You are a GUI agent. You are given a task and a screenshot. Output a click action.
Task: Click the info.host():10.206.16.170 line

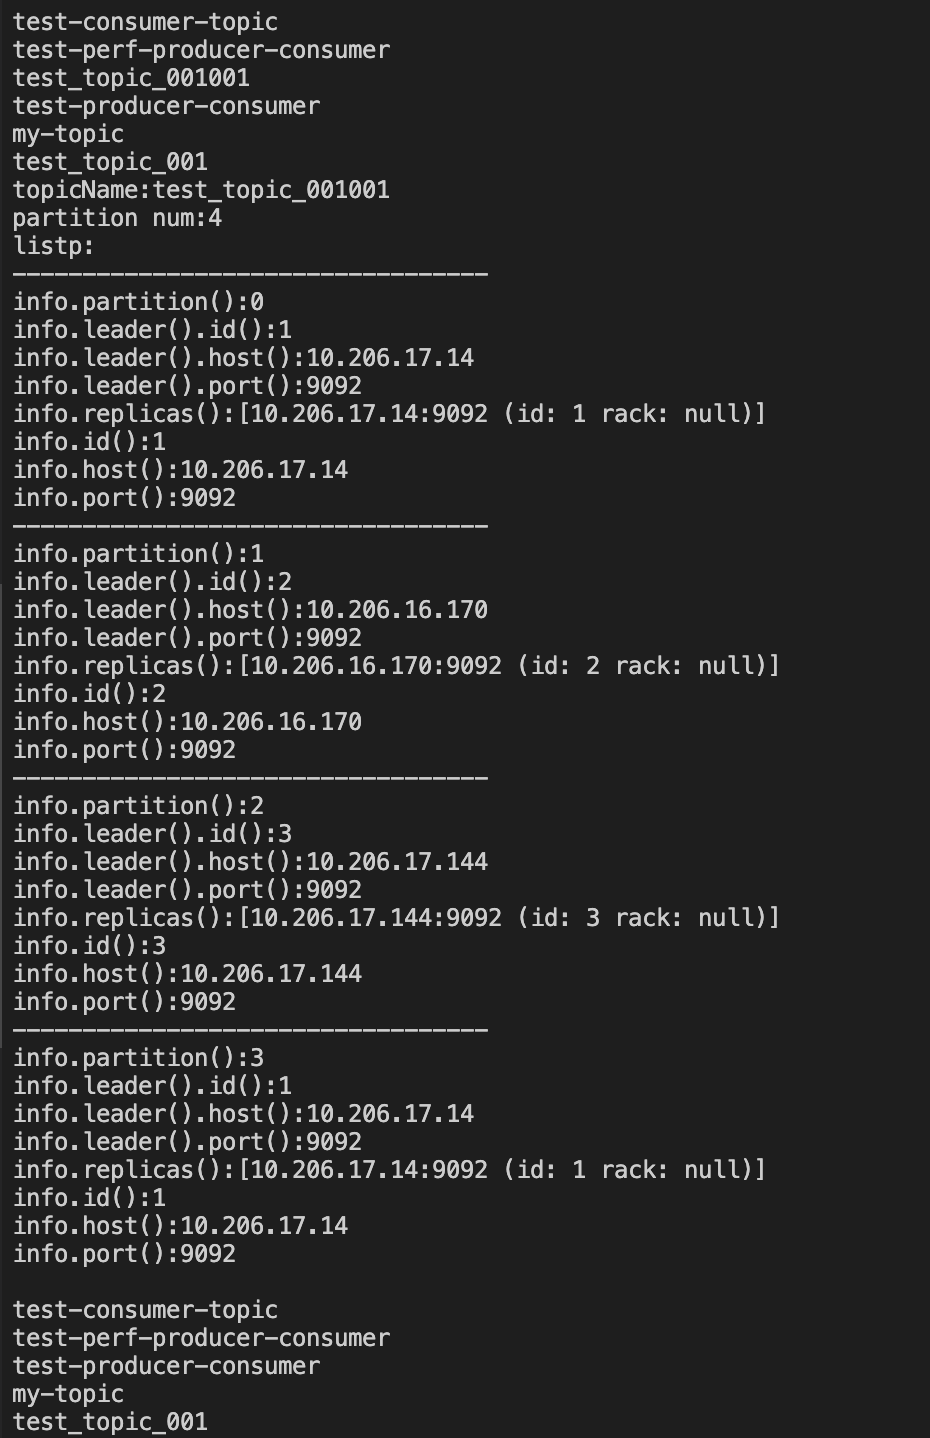coord(187,722)
